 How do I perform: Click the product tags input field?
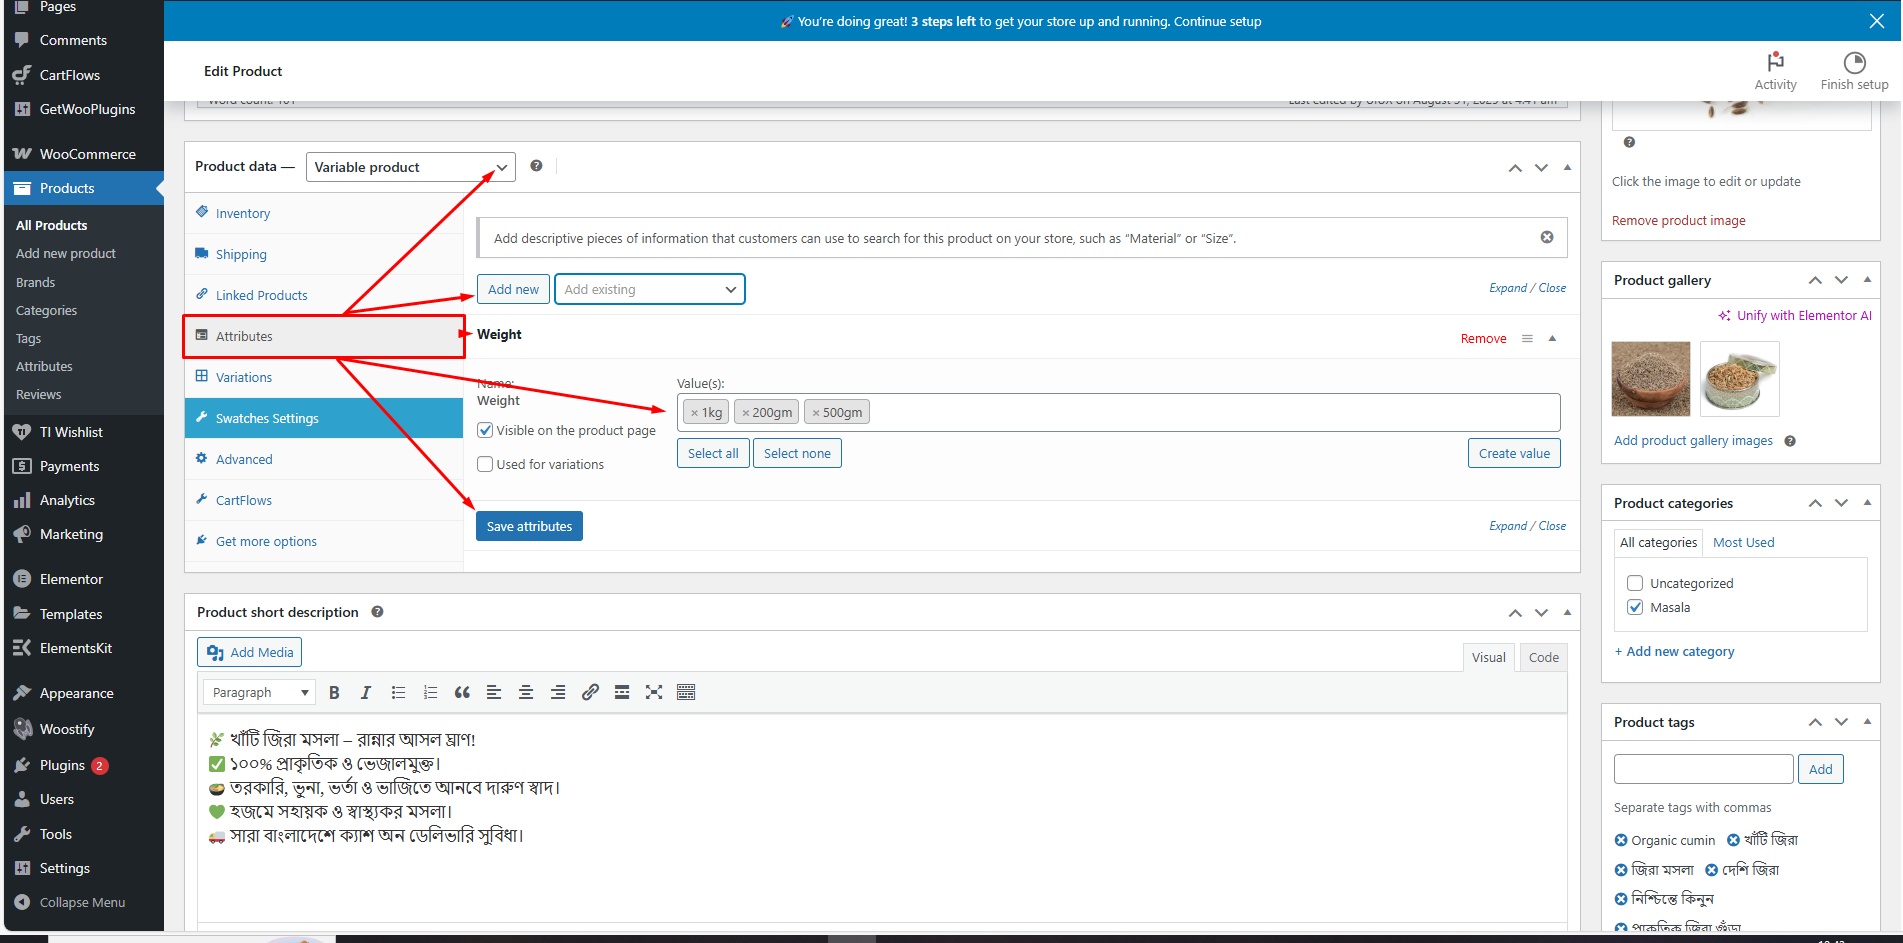(x=1703, y=769)
